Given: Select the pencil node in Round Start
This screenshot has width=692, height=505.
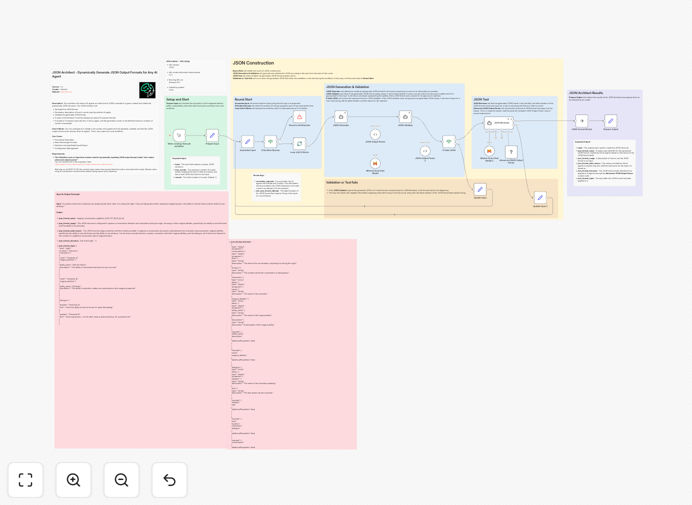Looking at the screenshot, I should point(248,142).
